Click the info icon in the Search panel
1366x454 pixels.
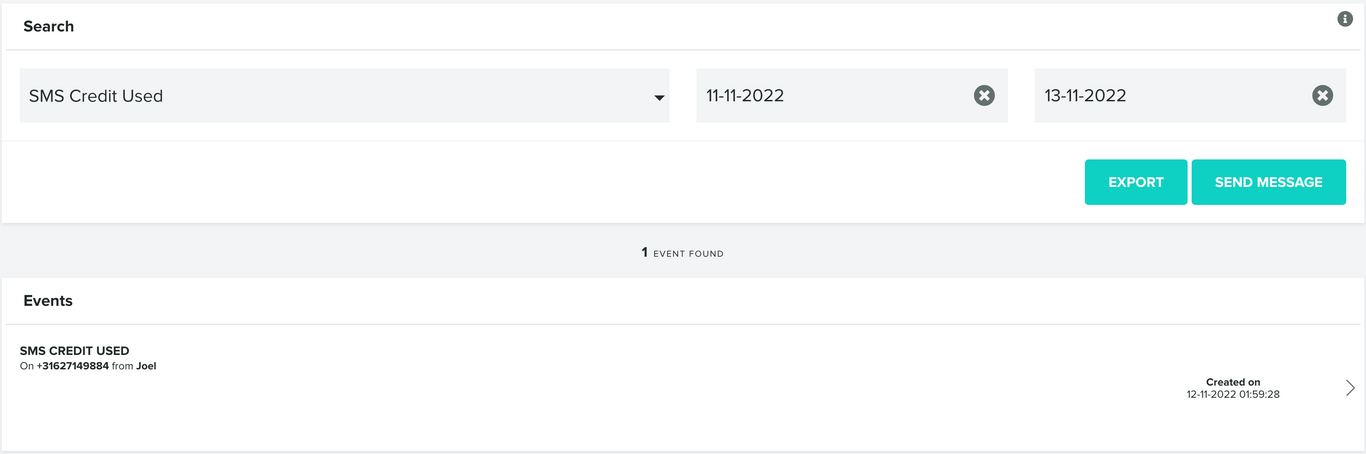1345,19
